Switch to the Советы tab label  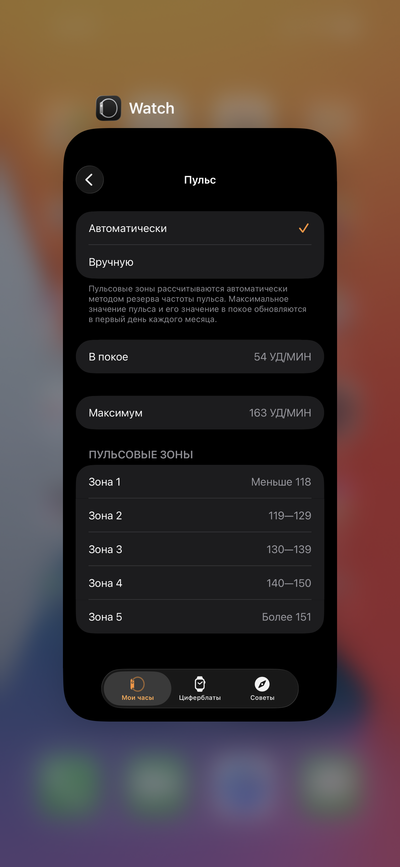coord(262,698)
